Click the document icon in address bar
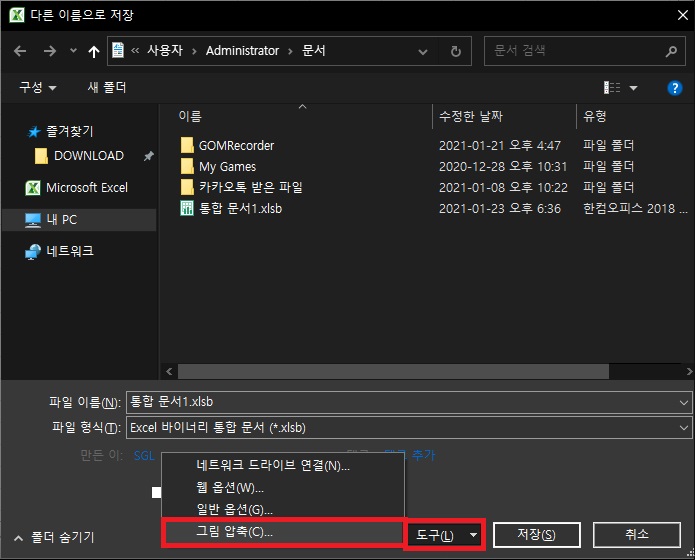The image size is (695, 560). [118, 51]
